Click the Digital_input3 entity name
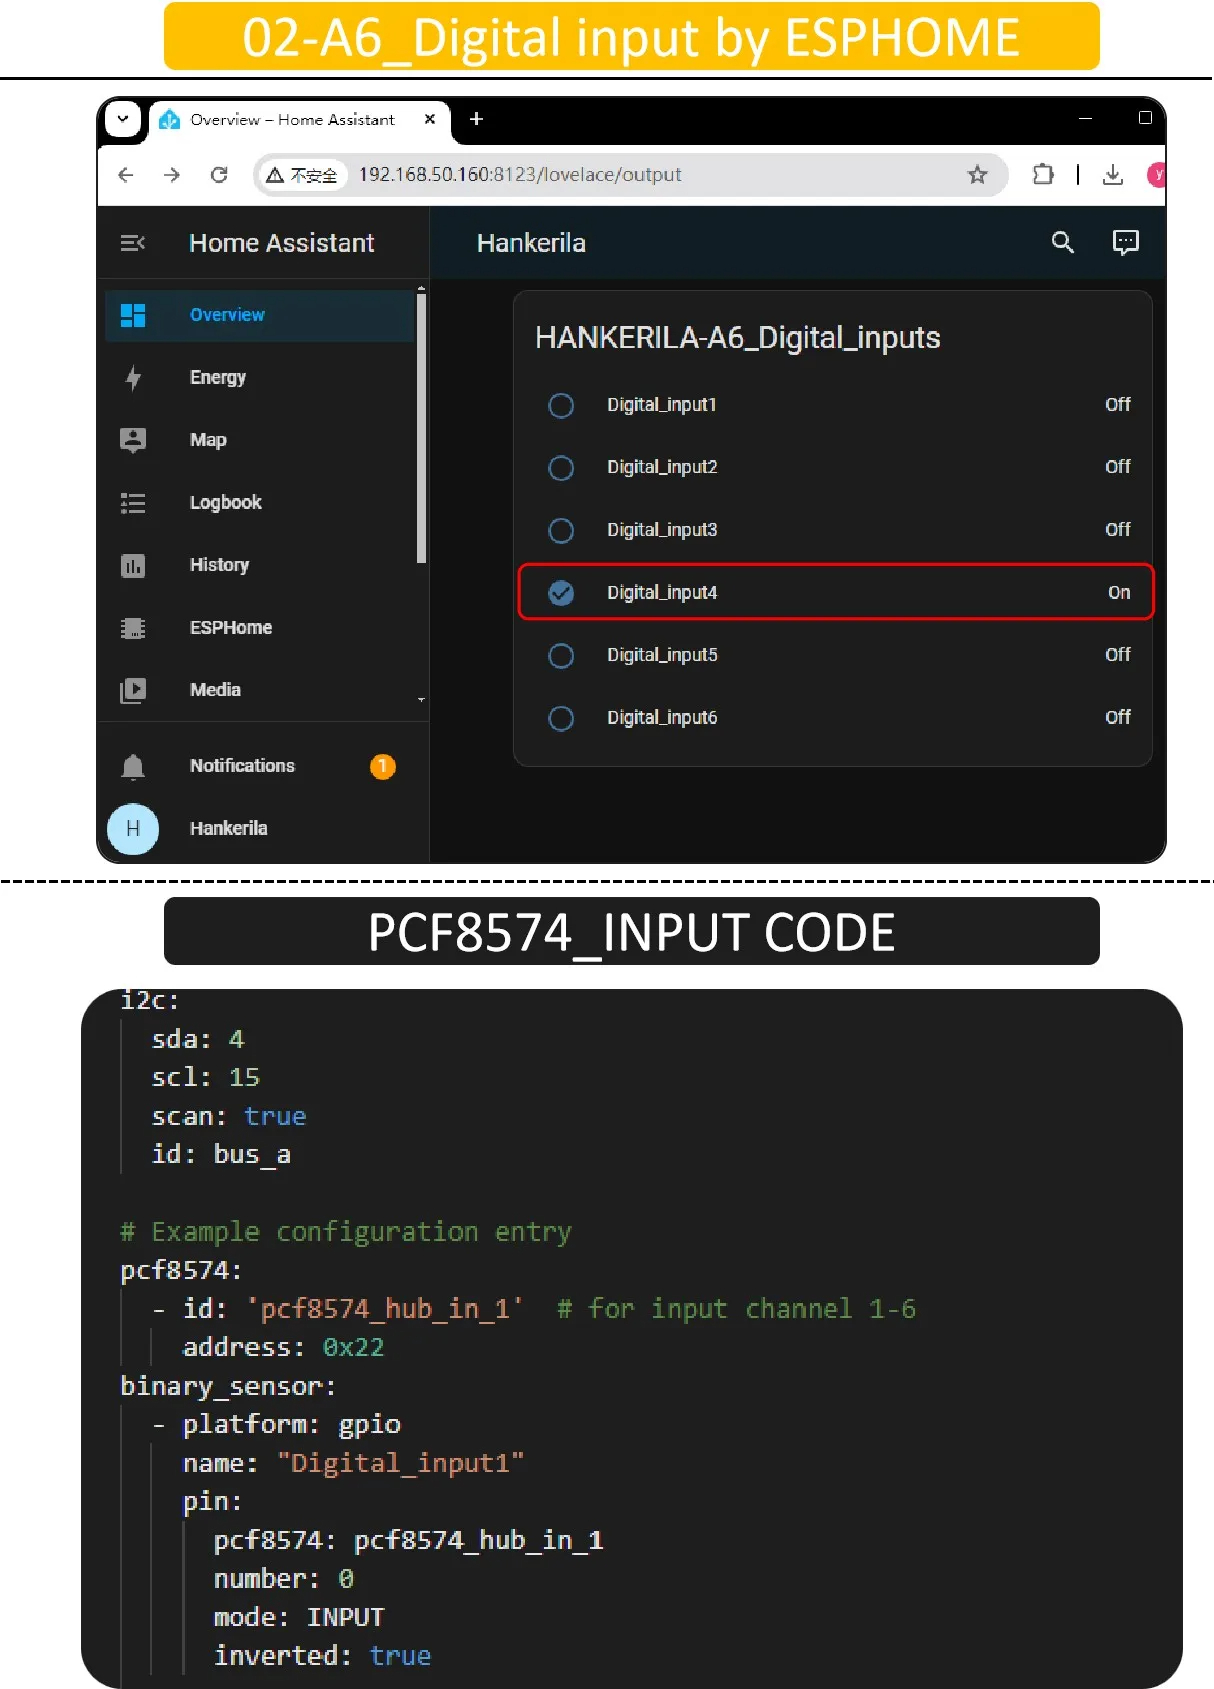 (662, 530)
